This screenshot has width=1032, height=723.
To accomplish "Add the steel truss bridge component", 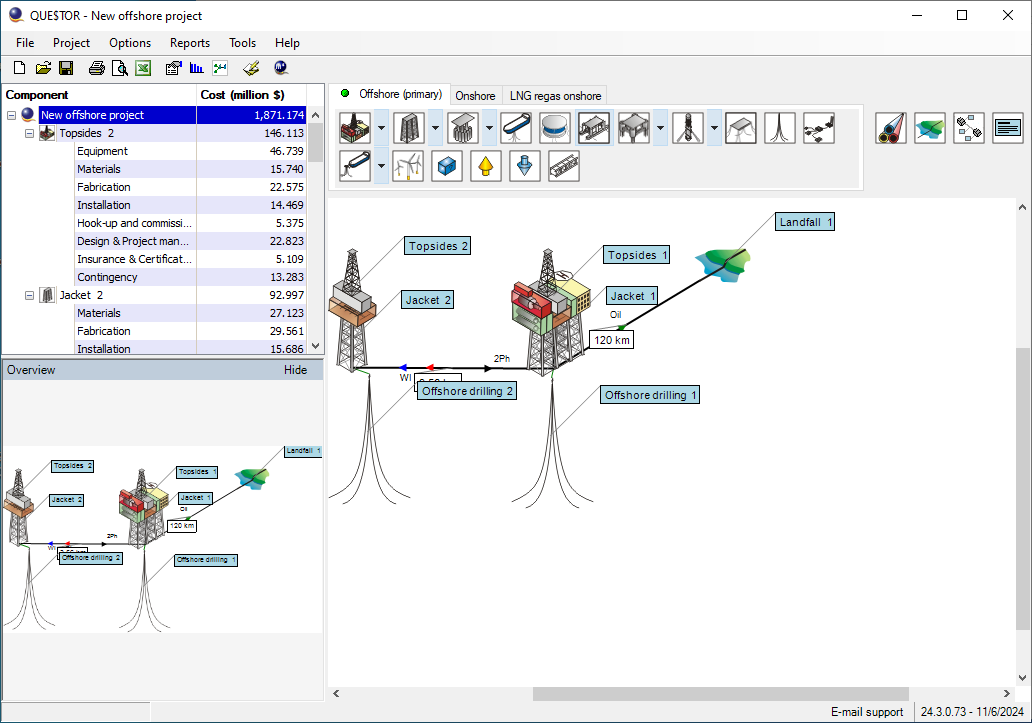I will tap(564, 166).
